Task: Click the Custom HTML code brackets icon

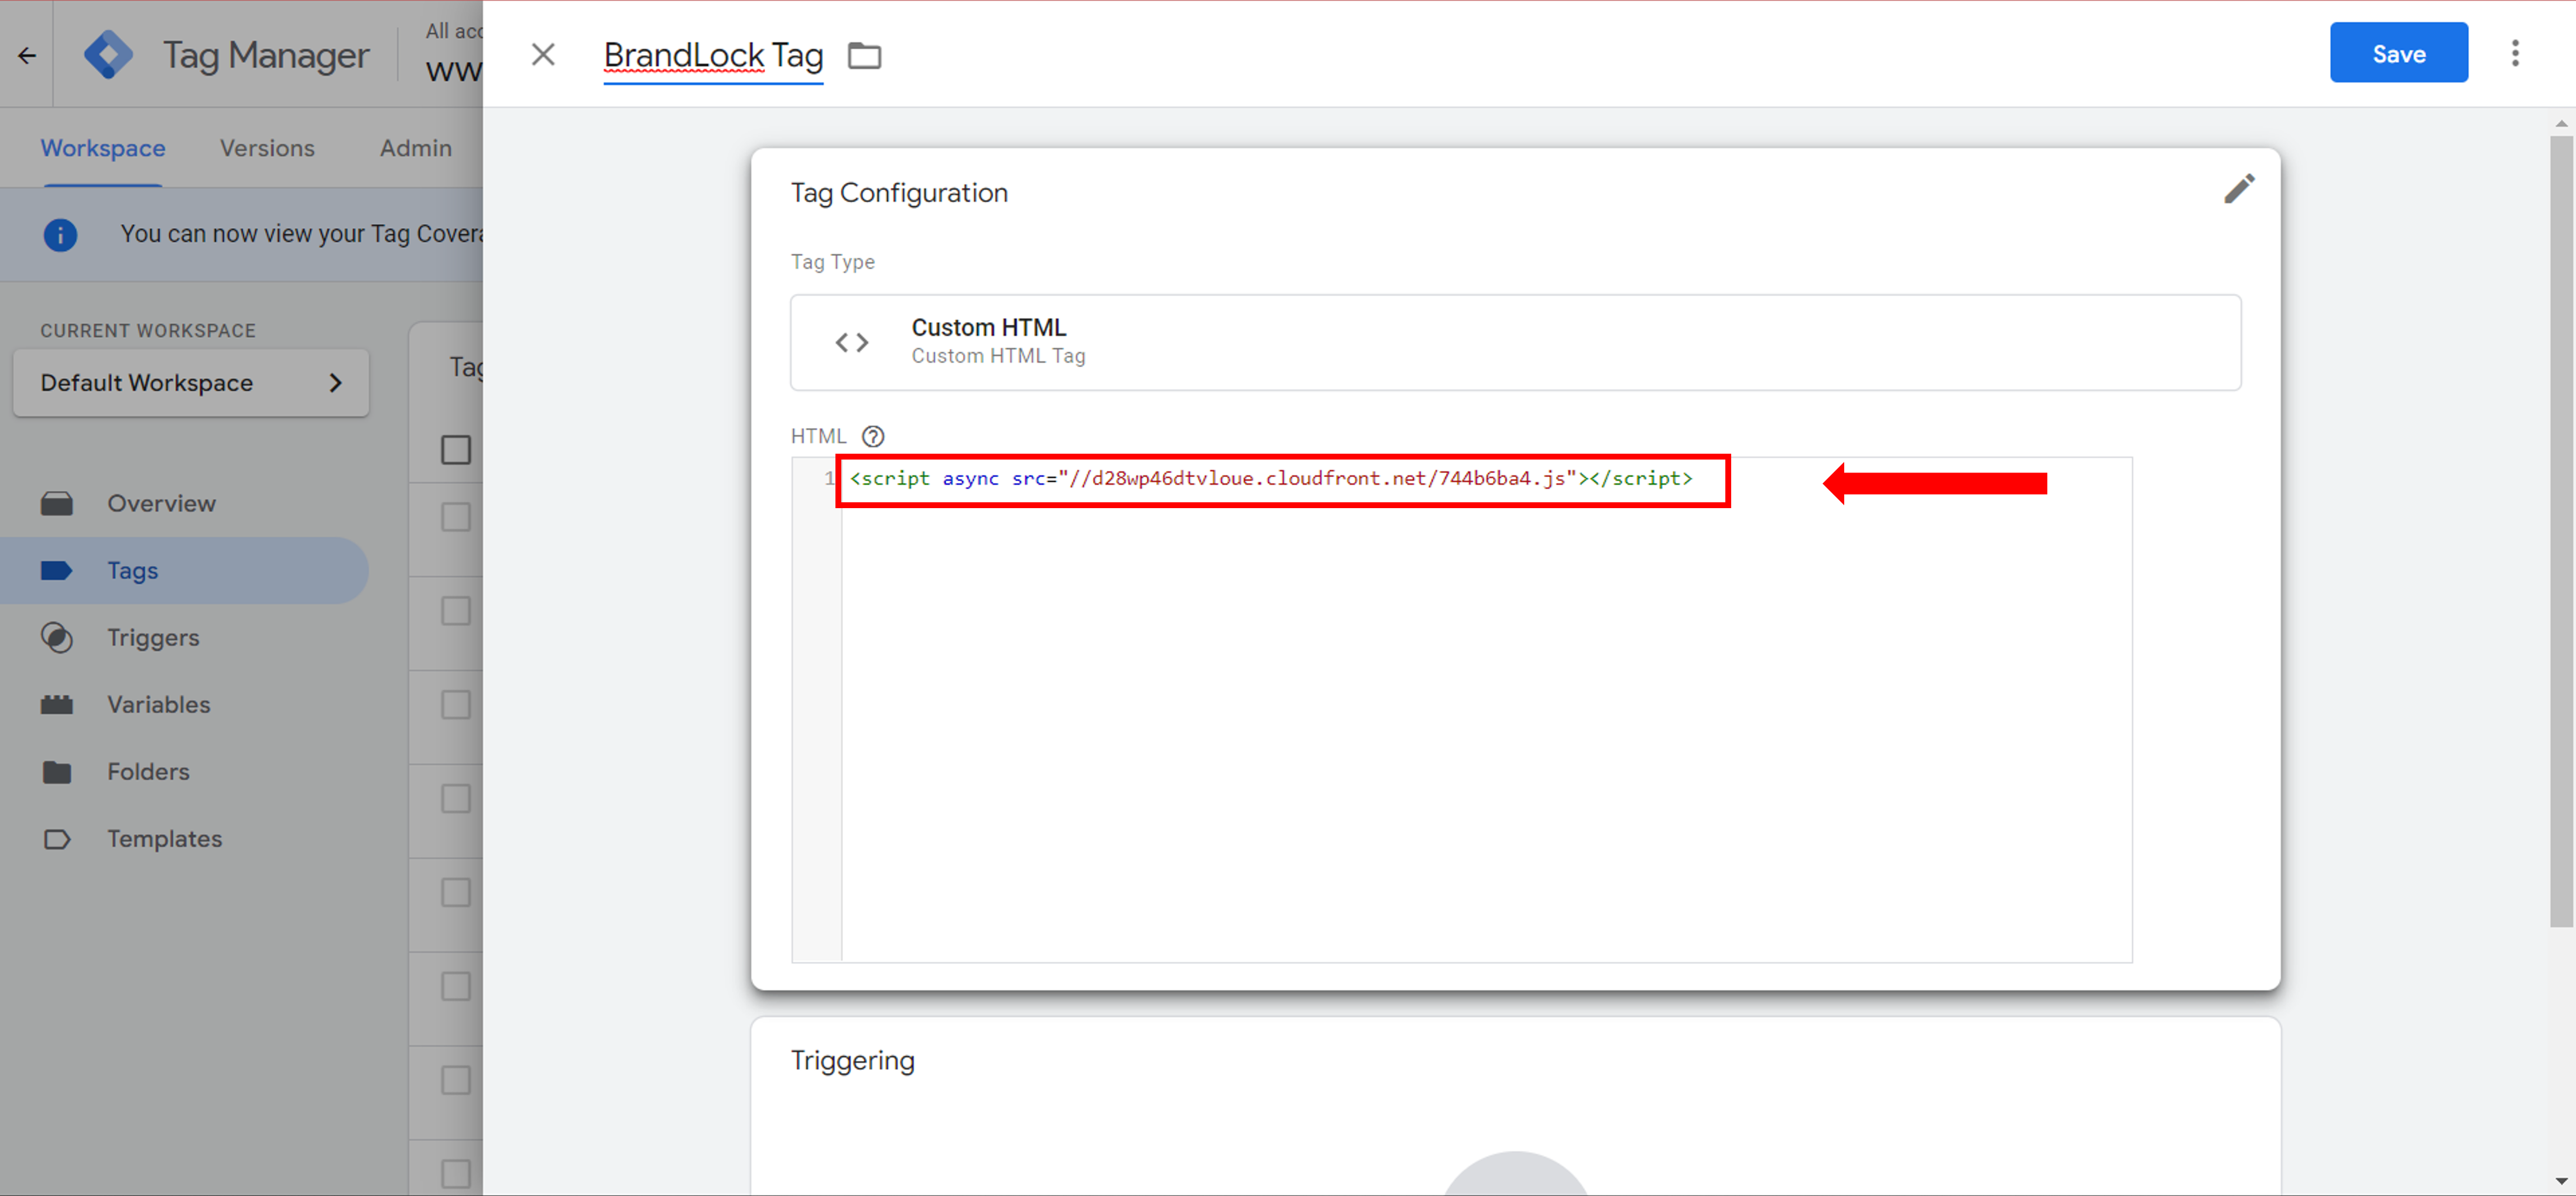Action: click(852, 342)
